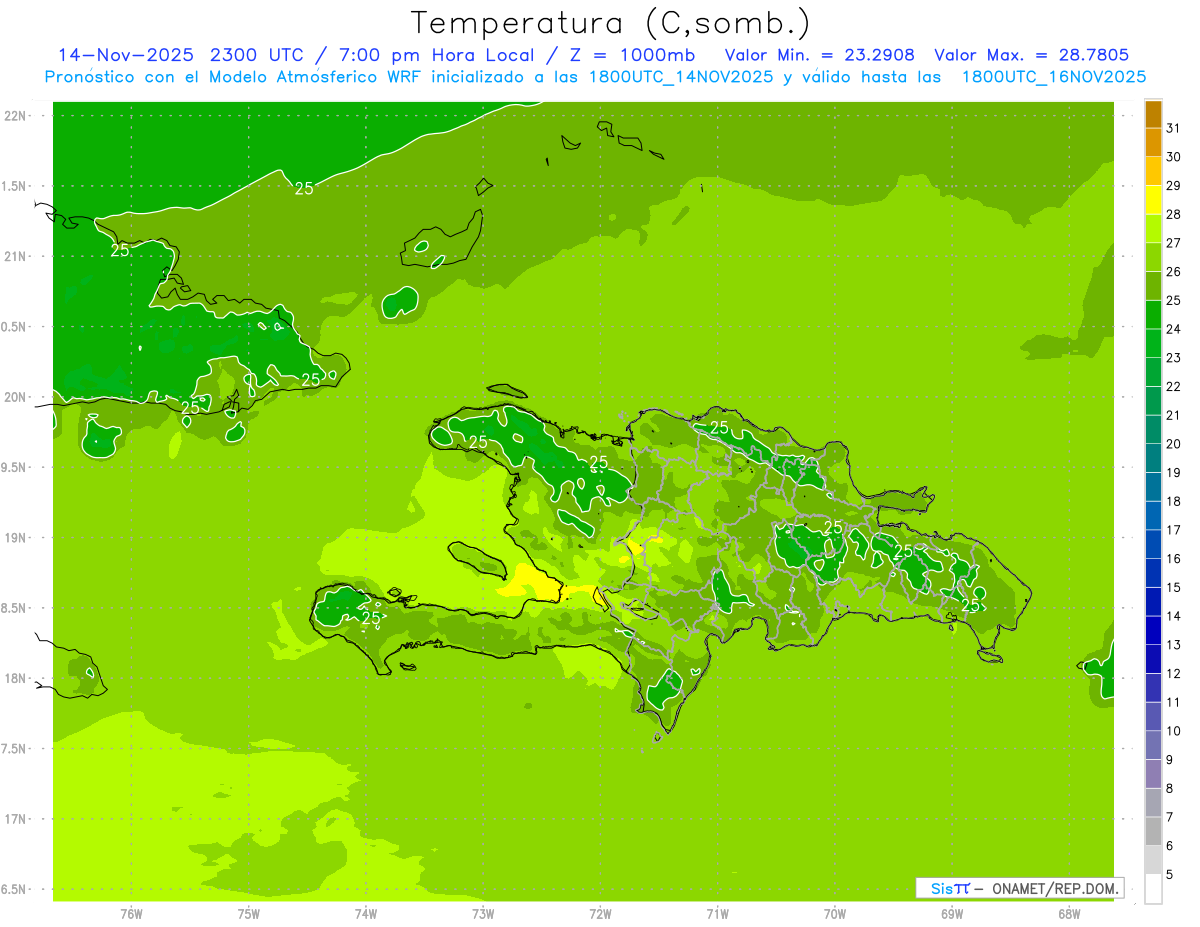The width and height of the screenshot is (1200, 927).
Task: Select the "1800UTC_16NOV2025" valid-until time
Action: coord(1053,77)
